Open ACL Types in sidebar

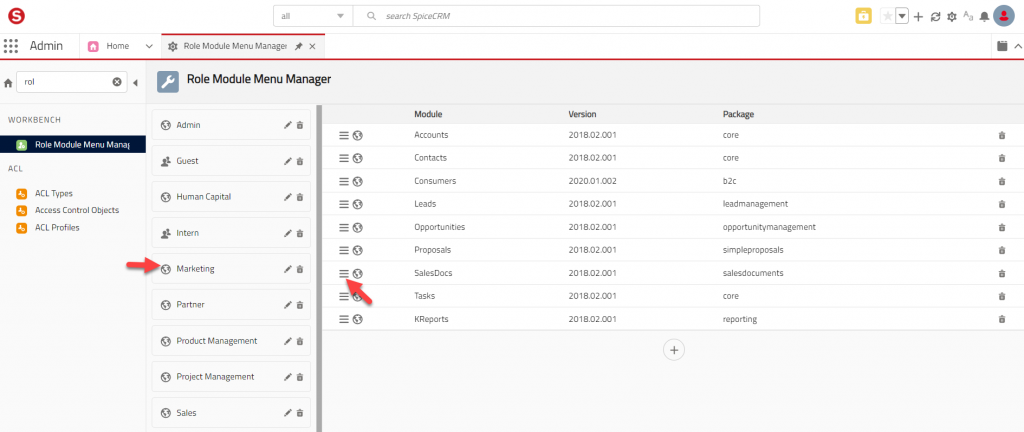(54, 193)
